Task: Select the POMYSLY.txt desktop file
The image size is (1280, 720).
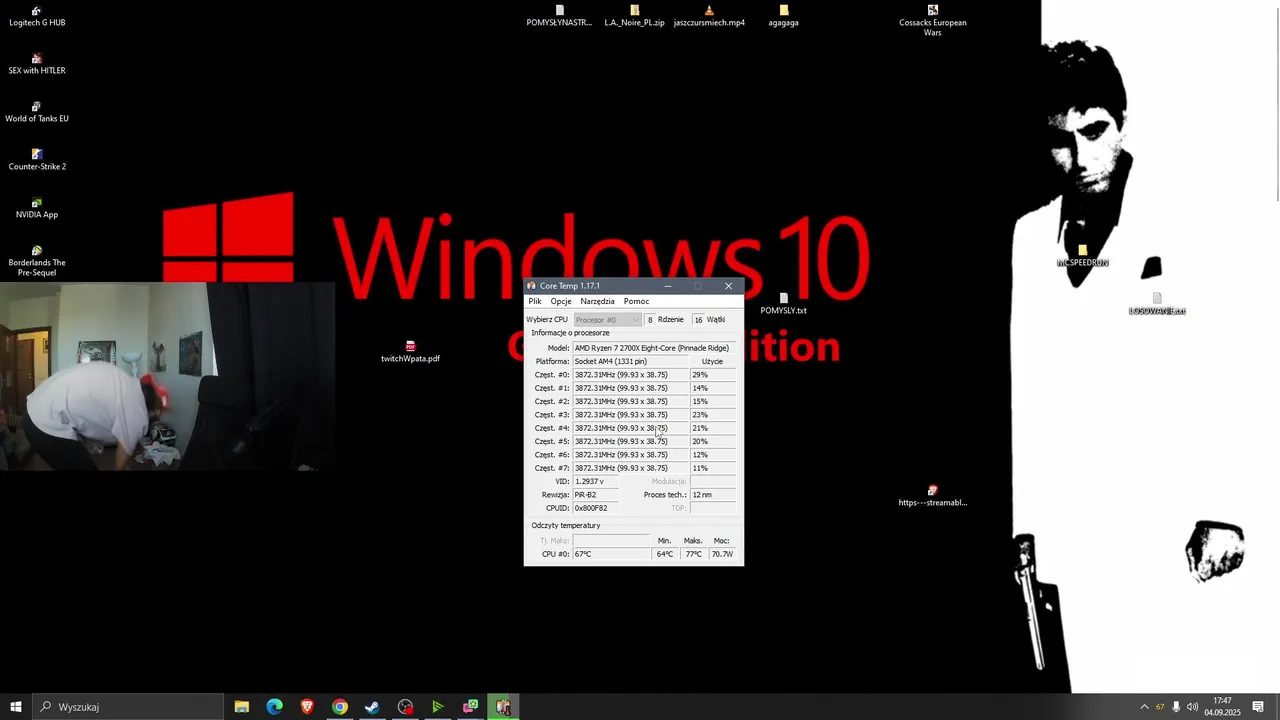Action: (x=783, y=304)
